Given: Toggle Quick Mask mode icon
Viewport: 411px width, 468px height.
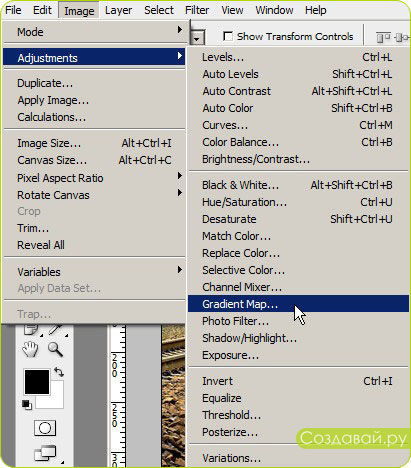Looking at the screenshot, I should [45, 428].
